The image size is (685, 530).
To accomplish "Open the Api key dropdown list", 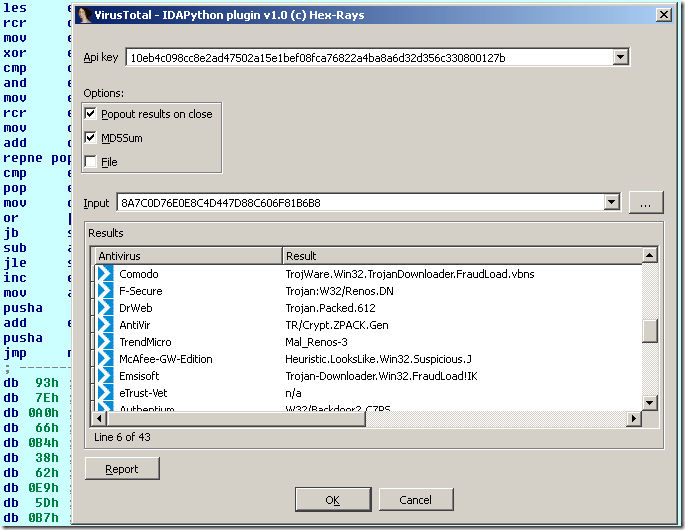I will [x=620, y=57].
